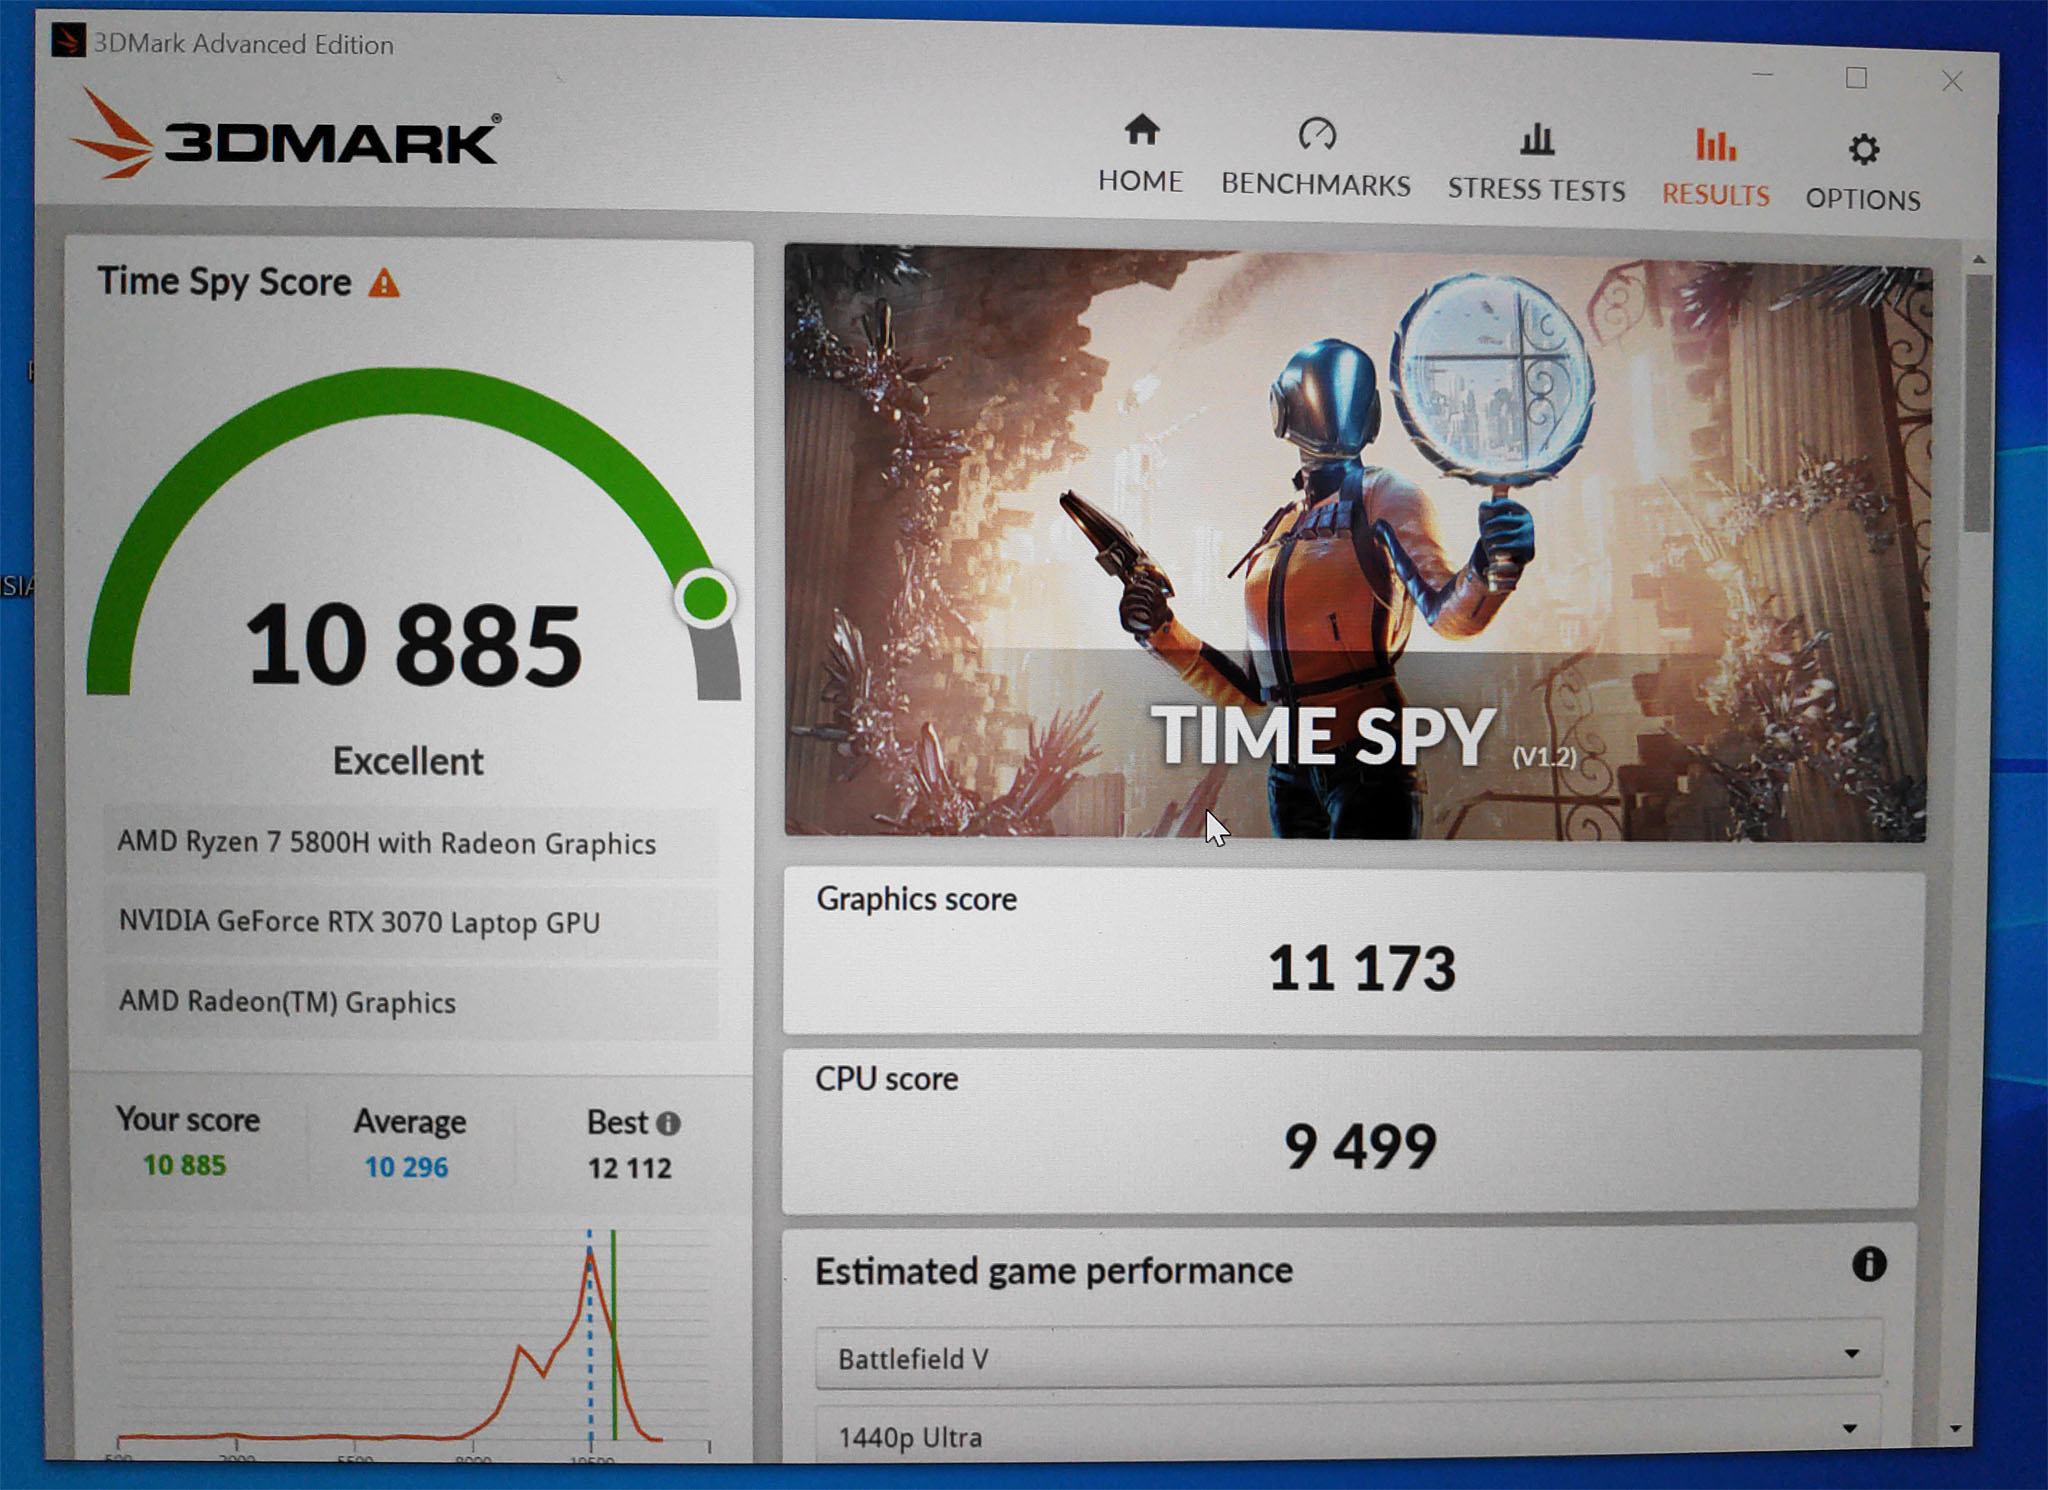Click the 3DMark app icon in title bar
The image size is (2048, 1490).
(x=68, y=41)
